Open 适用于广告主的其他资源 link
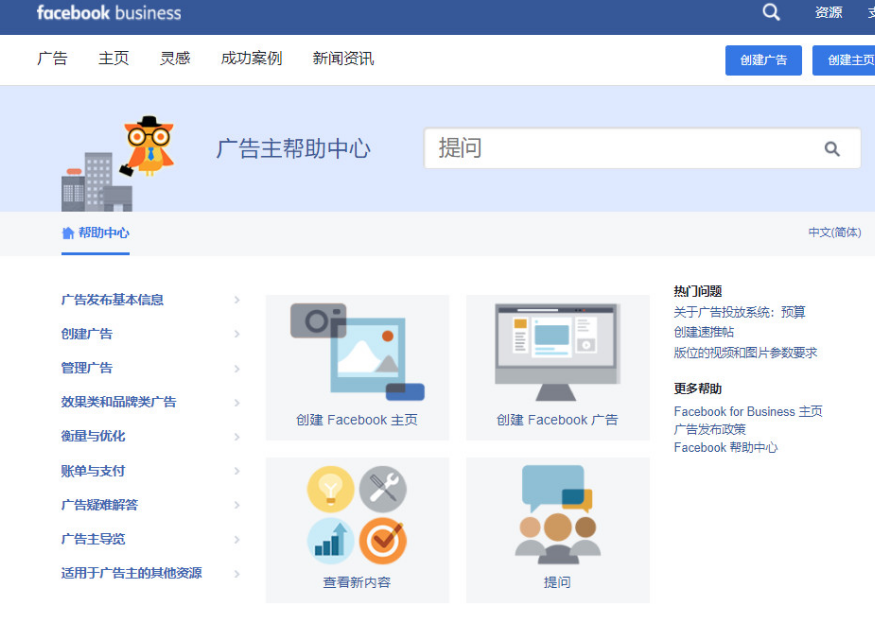This screenshot has height=630, width=875. pyautogui.click(x=132, y=574)
